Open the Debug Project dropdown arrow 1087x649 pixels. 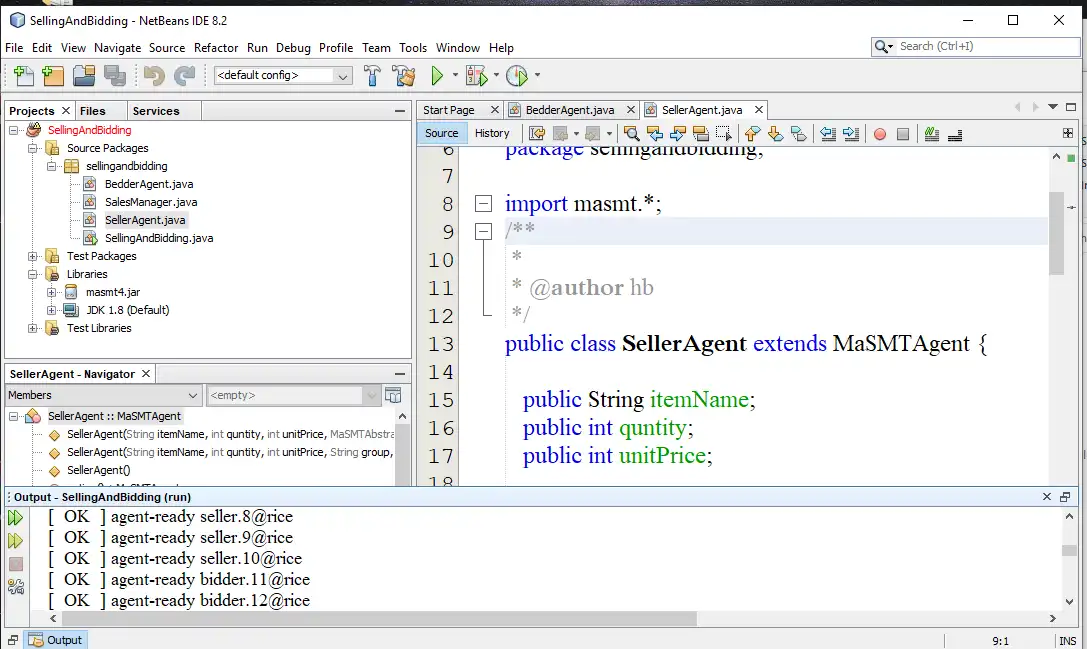point(496,75)
